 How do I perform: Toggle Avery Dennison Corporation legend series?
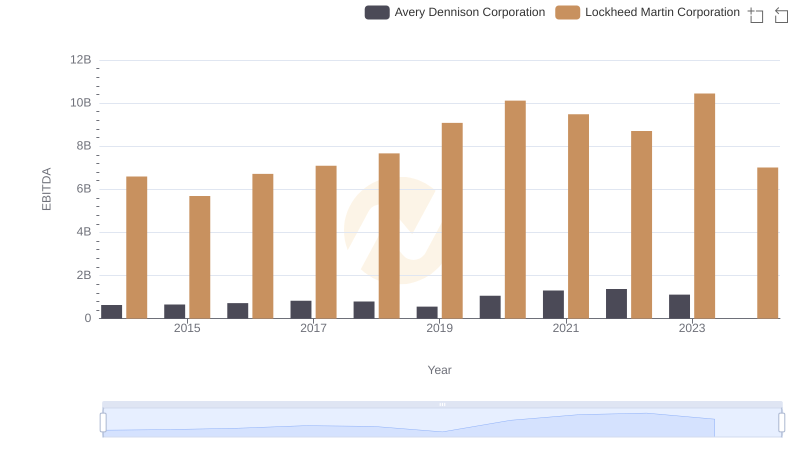[455, 12]
